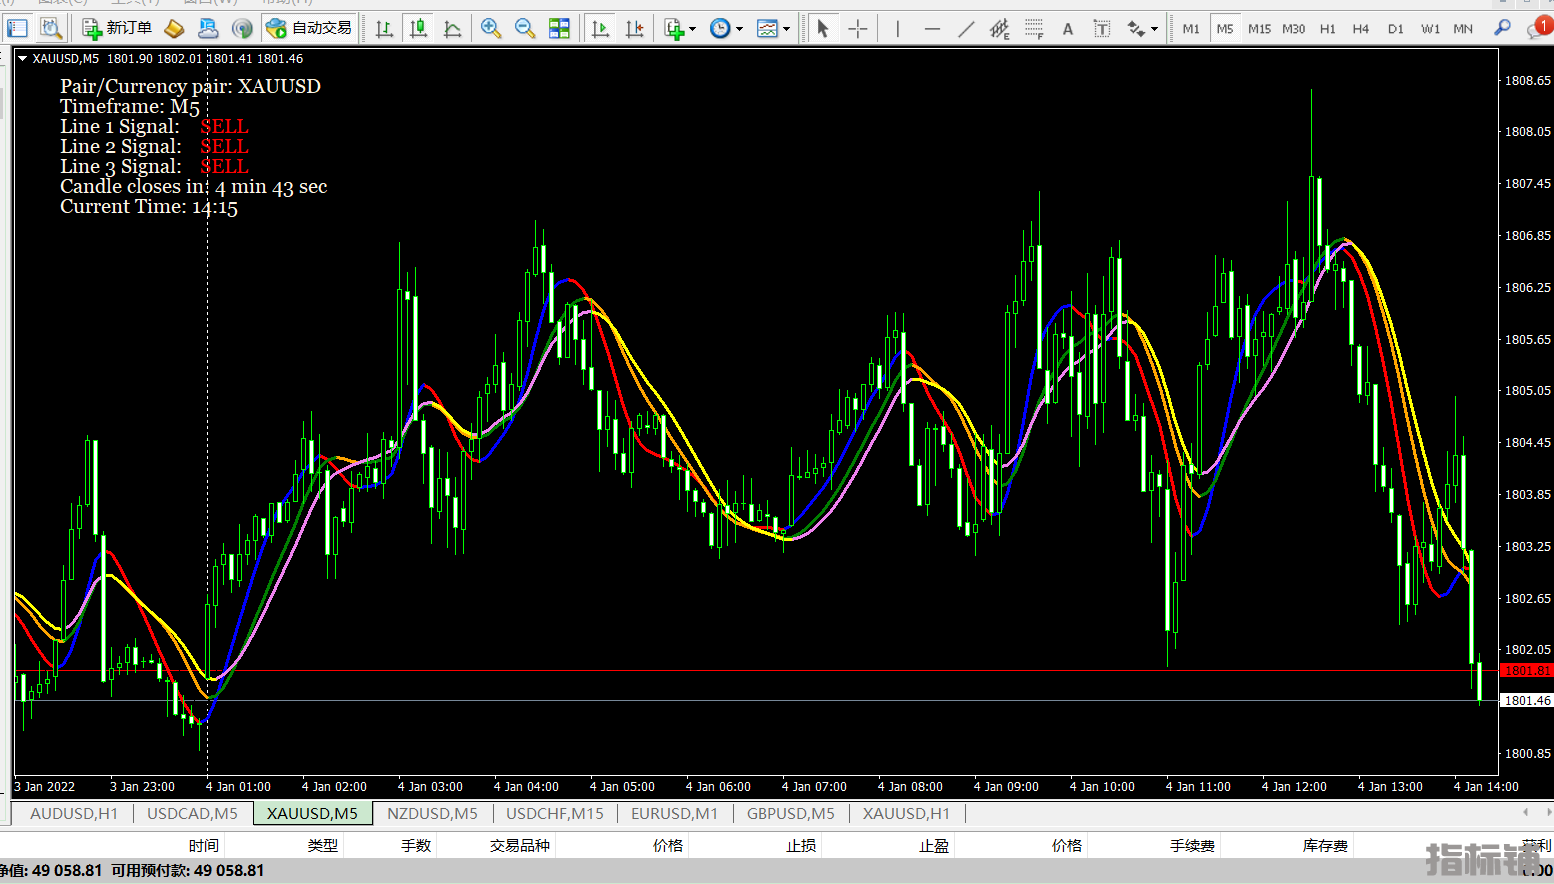Click the 交易品种 column header
This screenshot has height=884, width=1554.
(519, 846)
